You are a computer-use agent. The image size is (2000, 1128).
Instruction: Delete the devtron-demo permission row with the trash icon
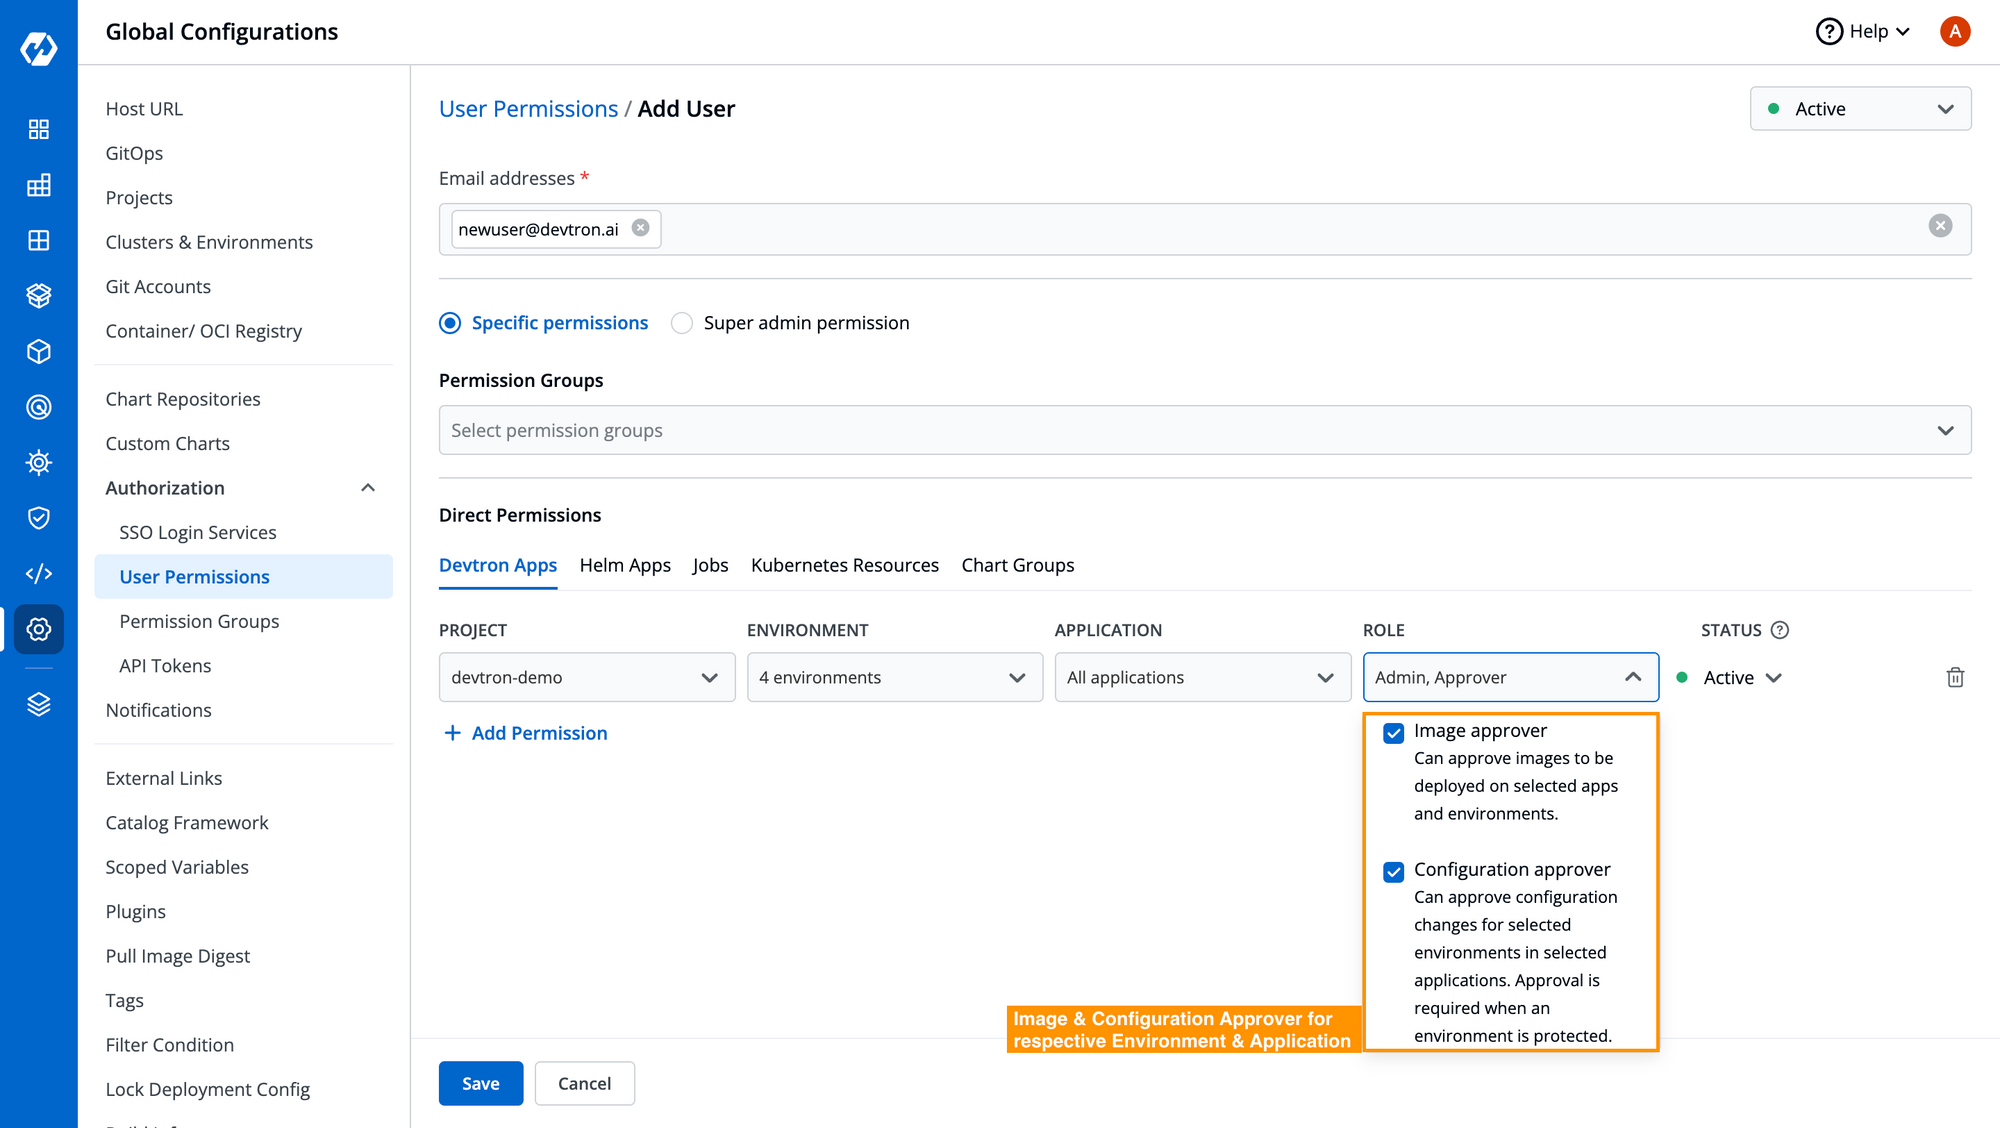[x=1955, y=677]
